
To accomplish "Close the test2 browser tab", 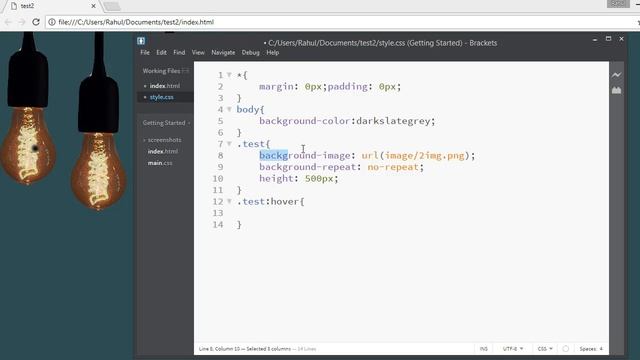I will coord(93,6).
